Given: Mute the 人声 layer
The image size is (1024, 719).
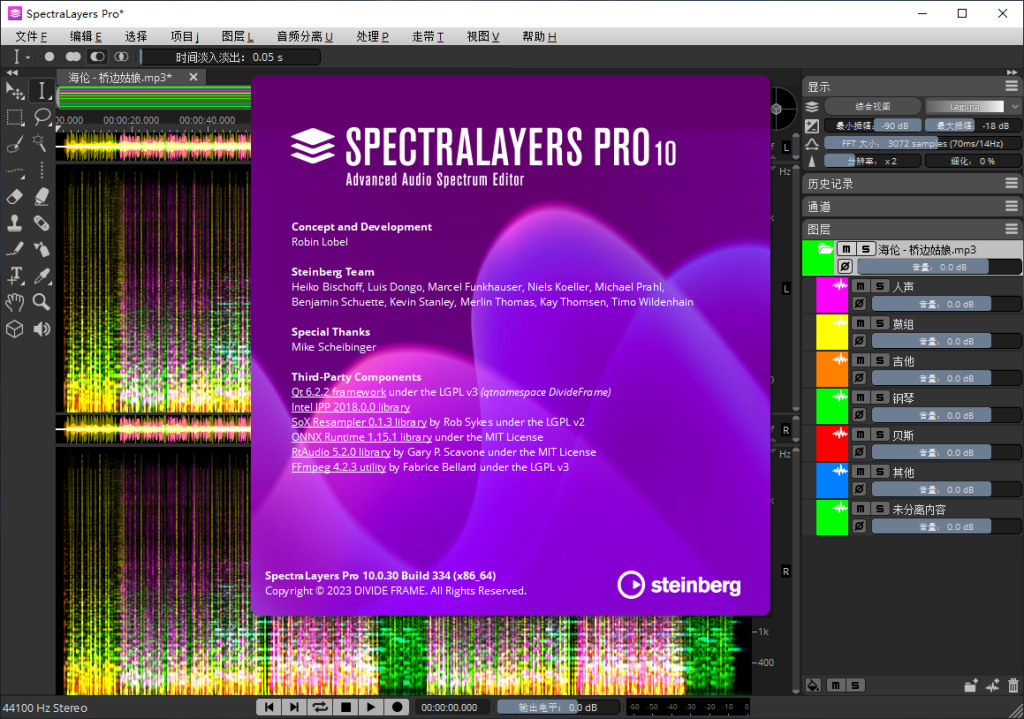Looking at the screenshot, I should [860, 286].
